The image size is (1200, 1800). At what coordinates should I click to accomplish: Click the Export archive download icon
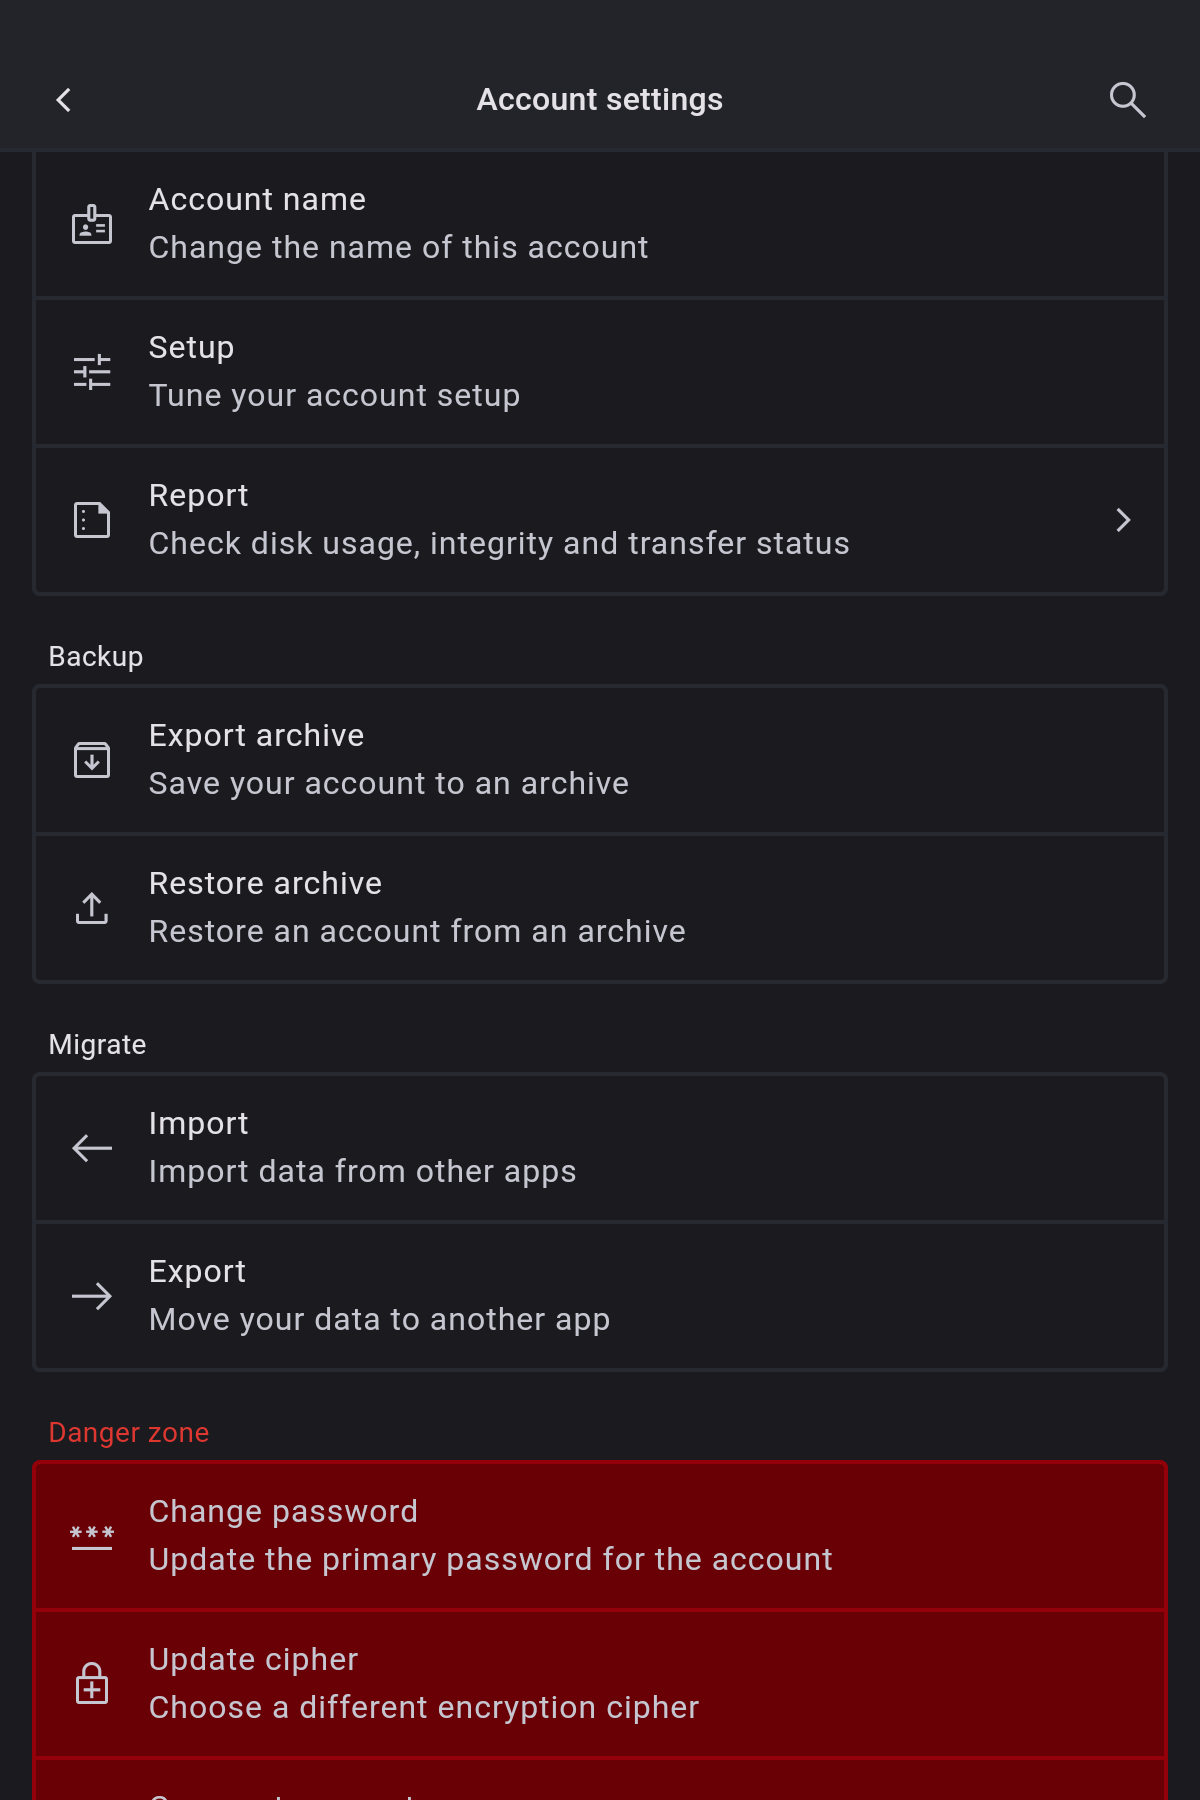92,760
